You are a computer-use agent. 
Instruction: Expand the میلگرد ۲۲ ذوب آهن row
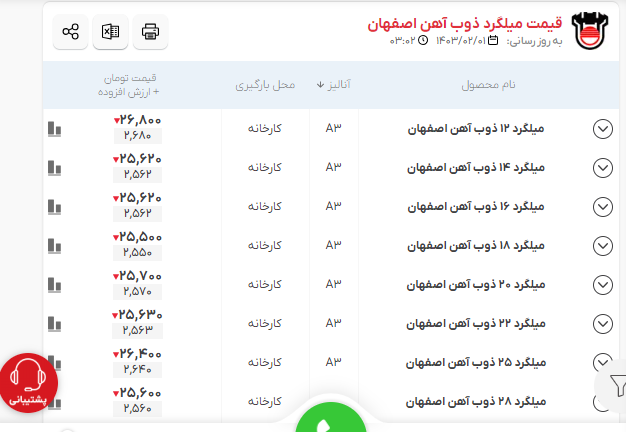click(603, 324)
